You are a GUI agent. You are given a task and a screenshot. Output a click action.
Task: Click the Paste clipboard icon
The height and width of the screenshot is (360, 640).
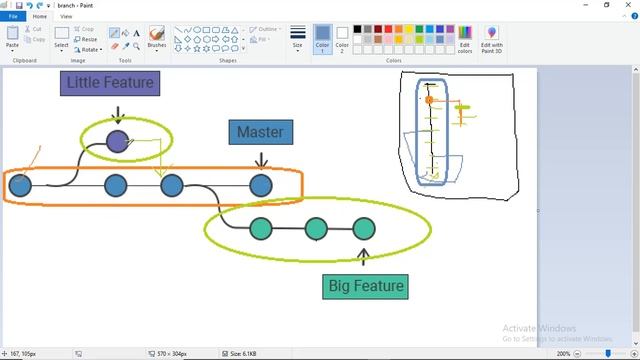coord(12,33)
